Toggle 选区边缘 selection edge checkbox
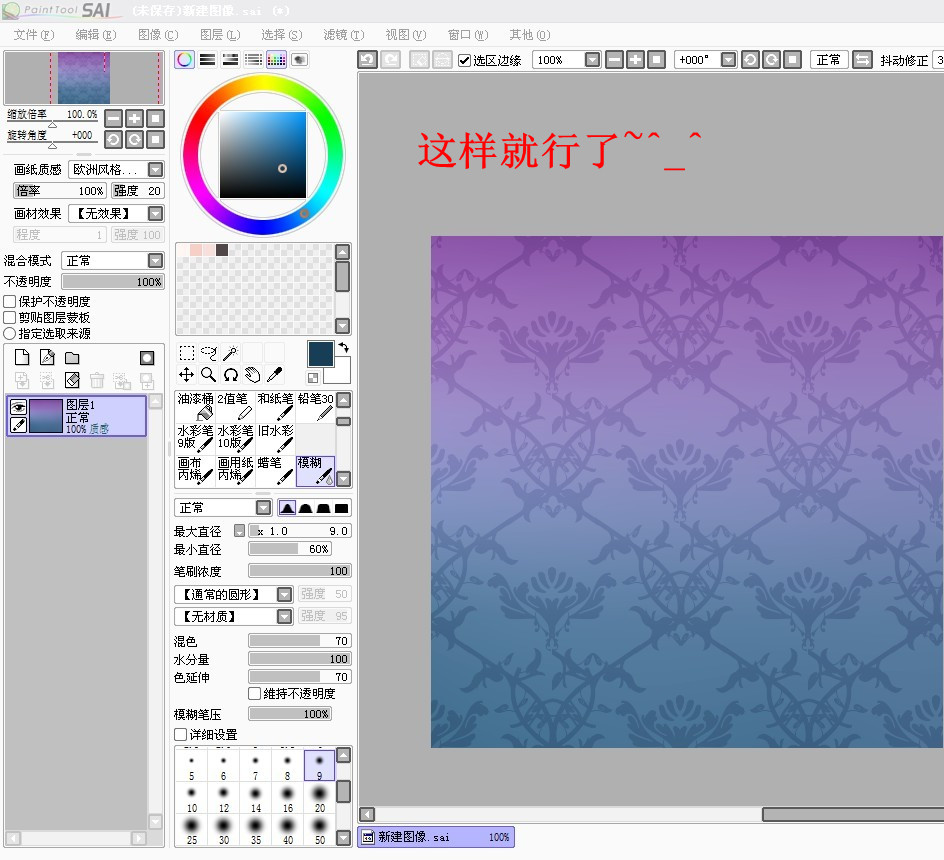944x860 pixels. 464,60
